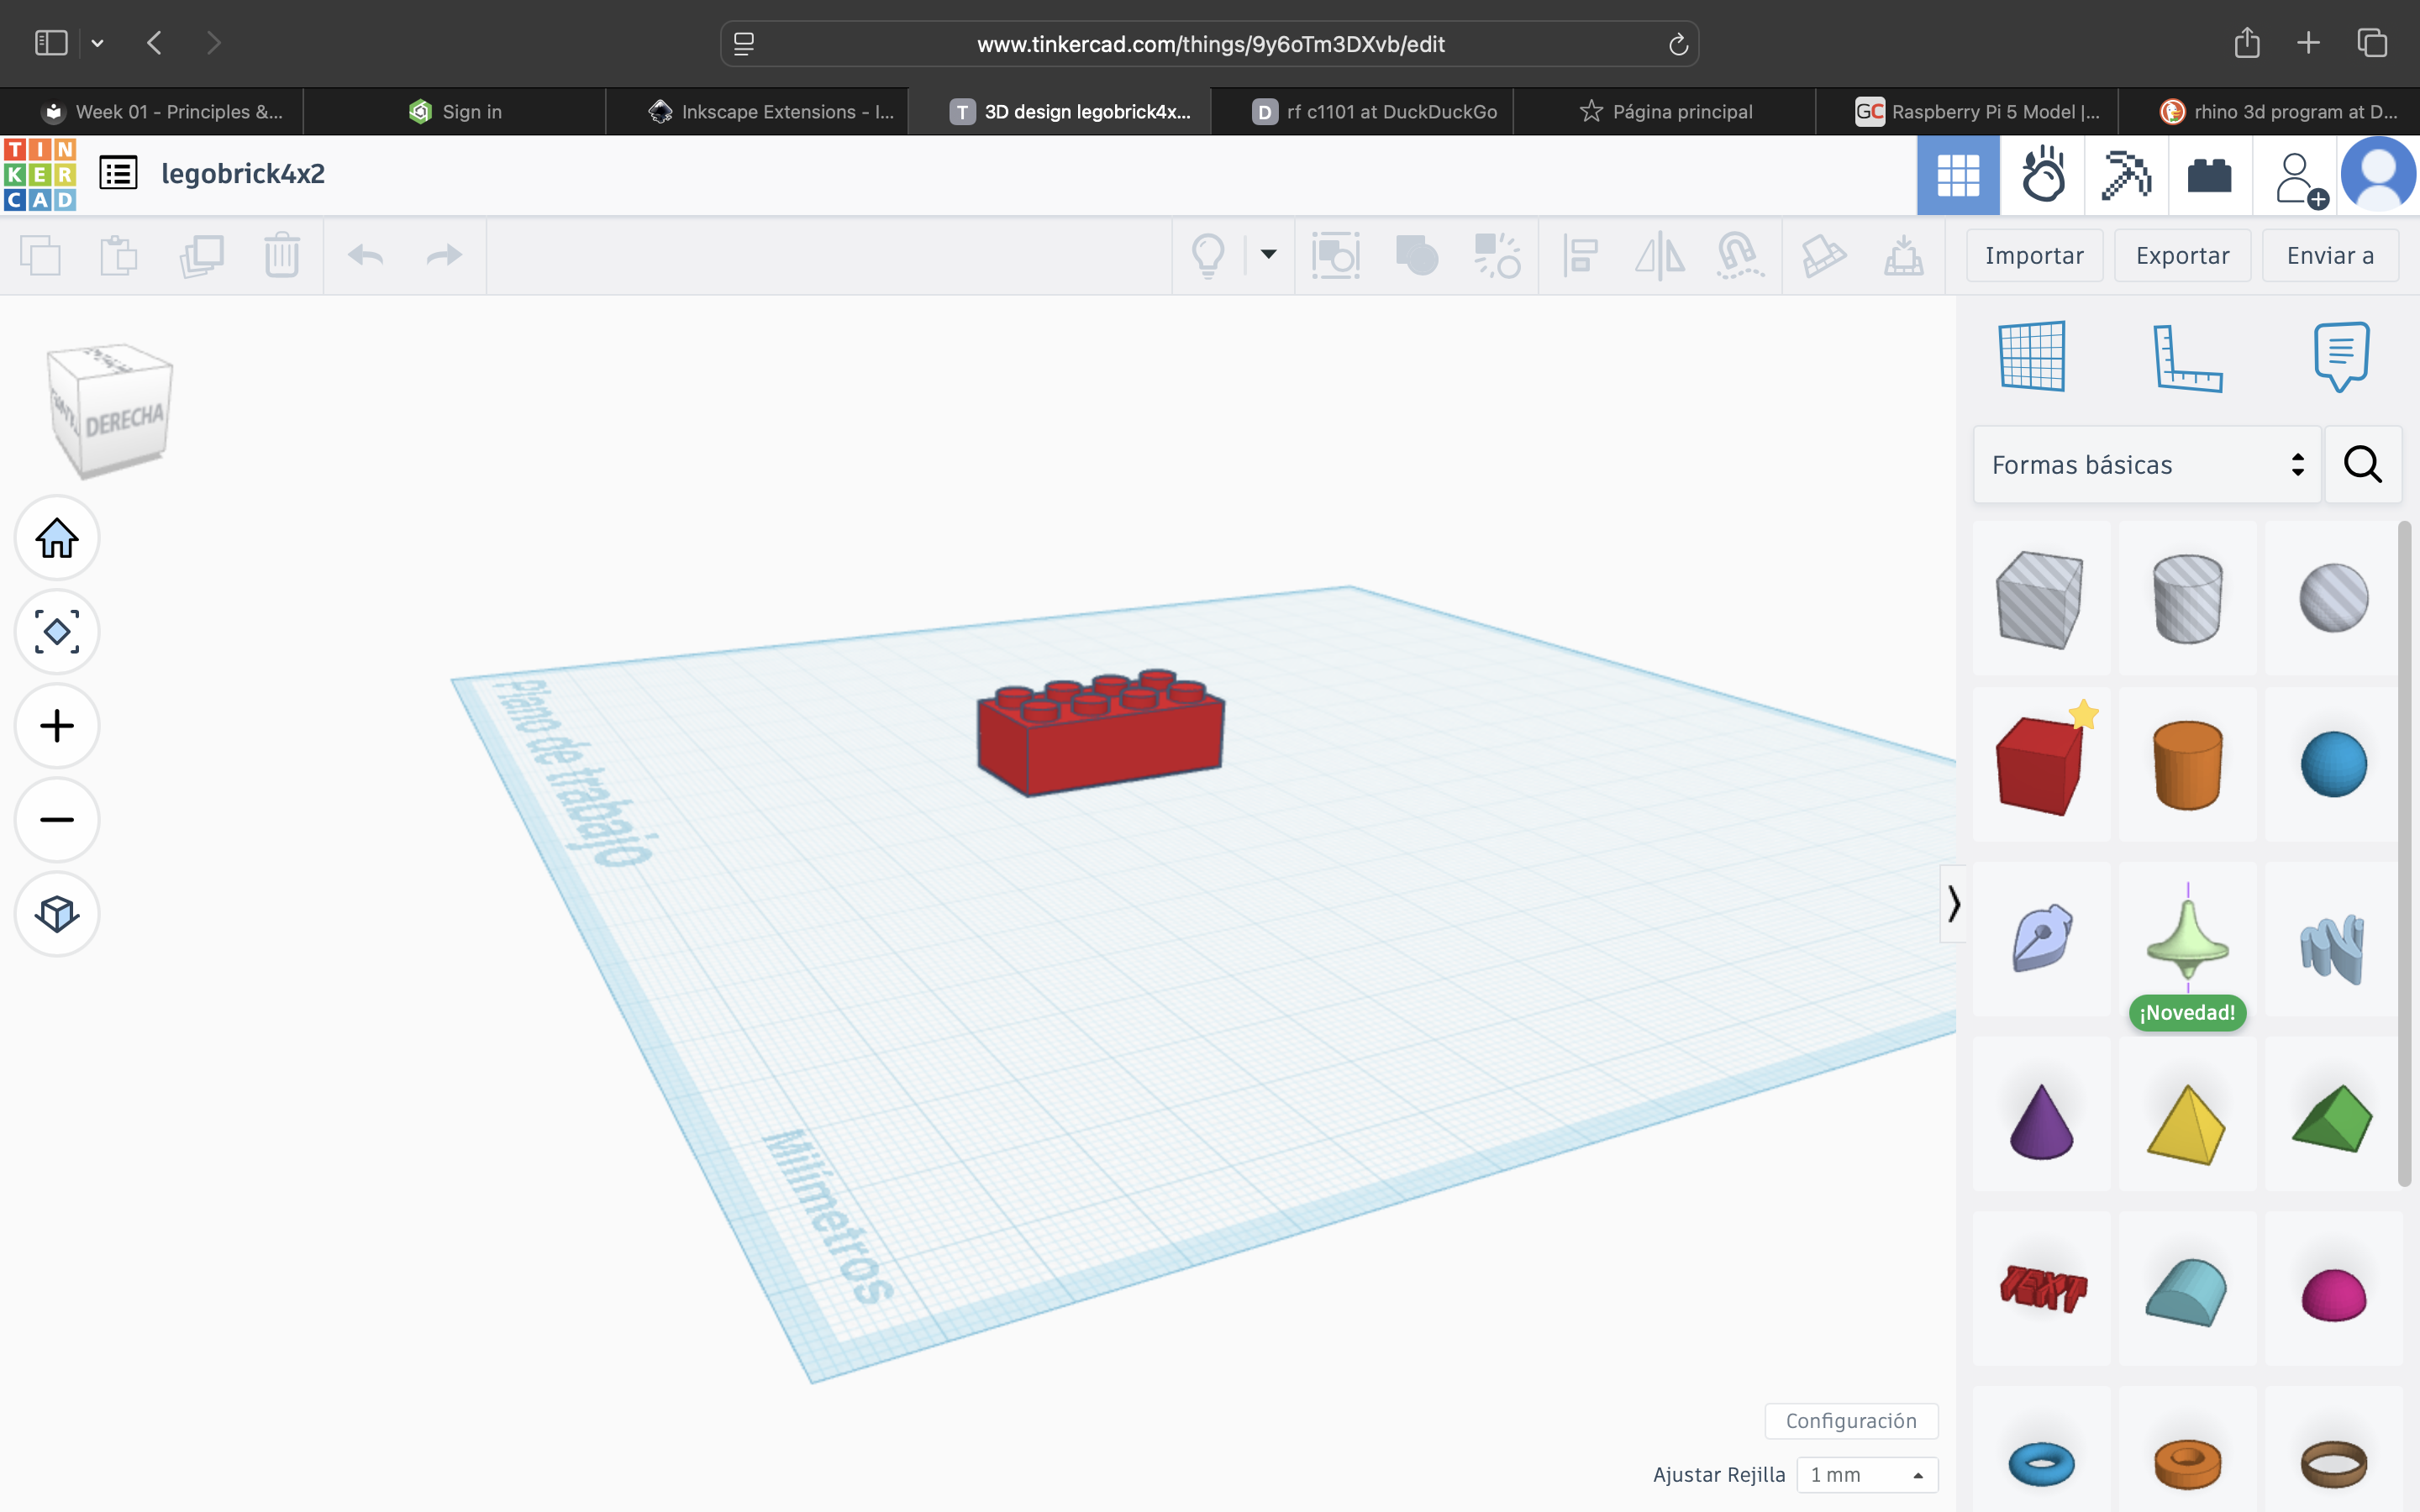
Task: Switch to block grid editor mode
Action: click(1958, 175)
